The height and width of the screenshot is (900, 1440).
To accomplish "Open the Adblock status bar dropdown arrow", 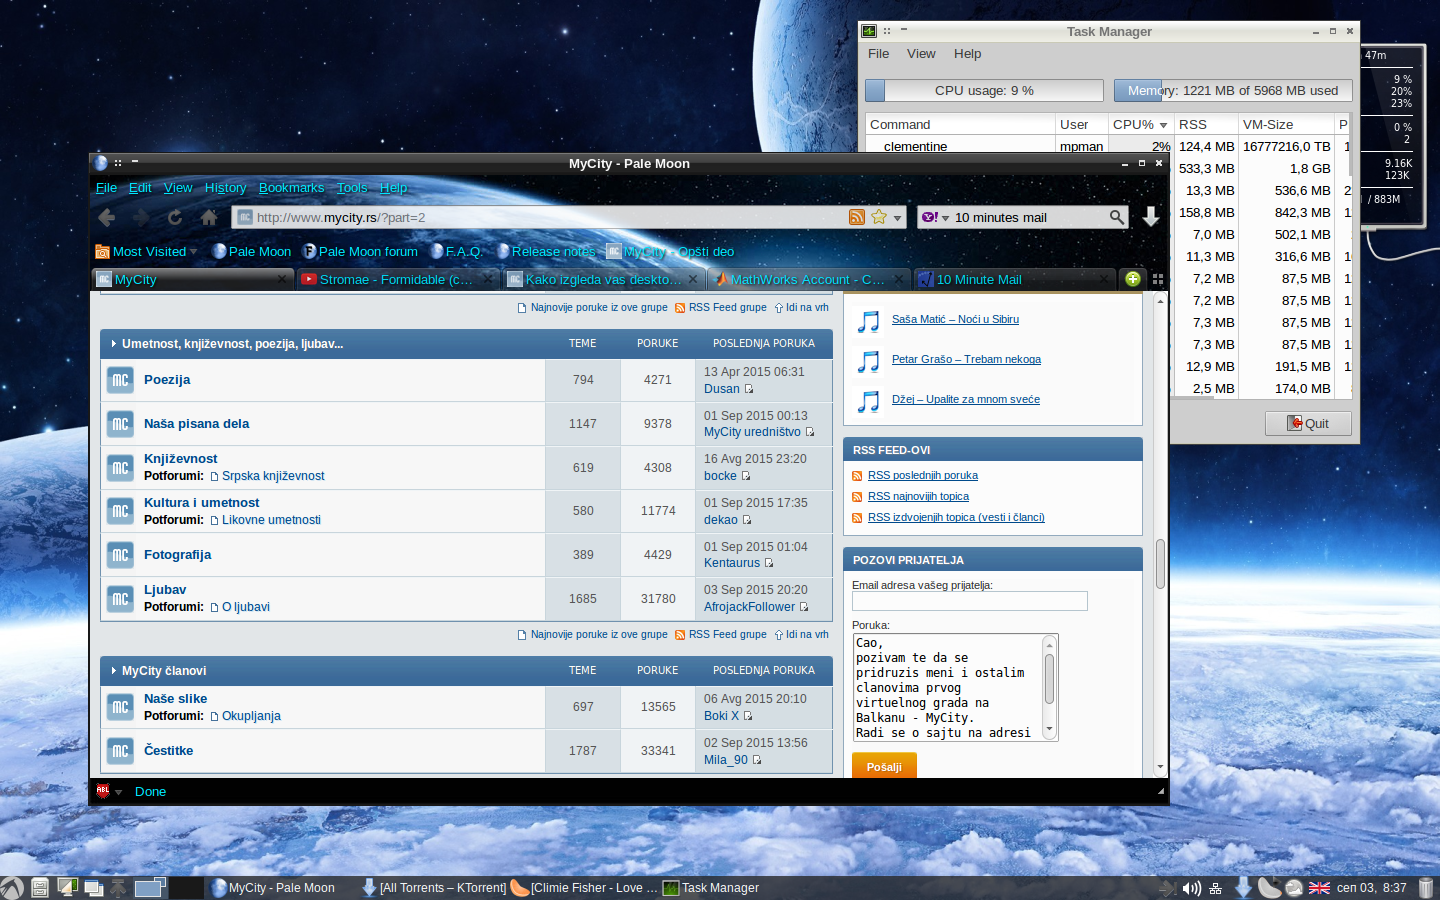I will pos(118,792).
